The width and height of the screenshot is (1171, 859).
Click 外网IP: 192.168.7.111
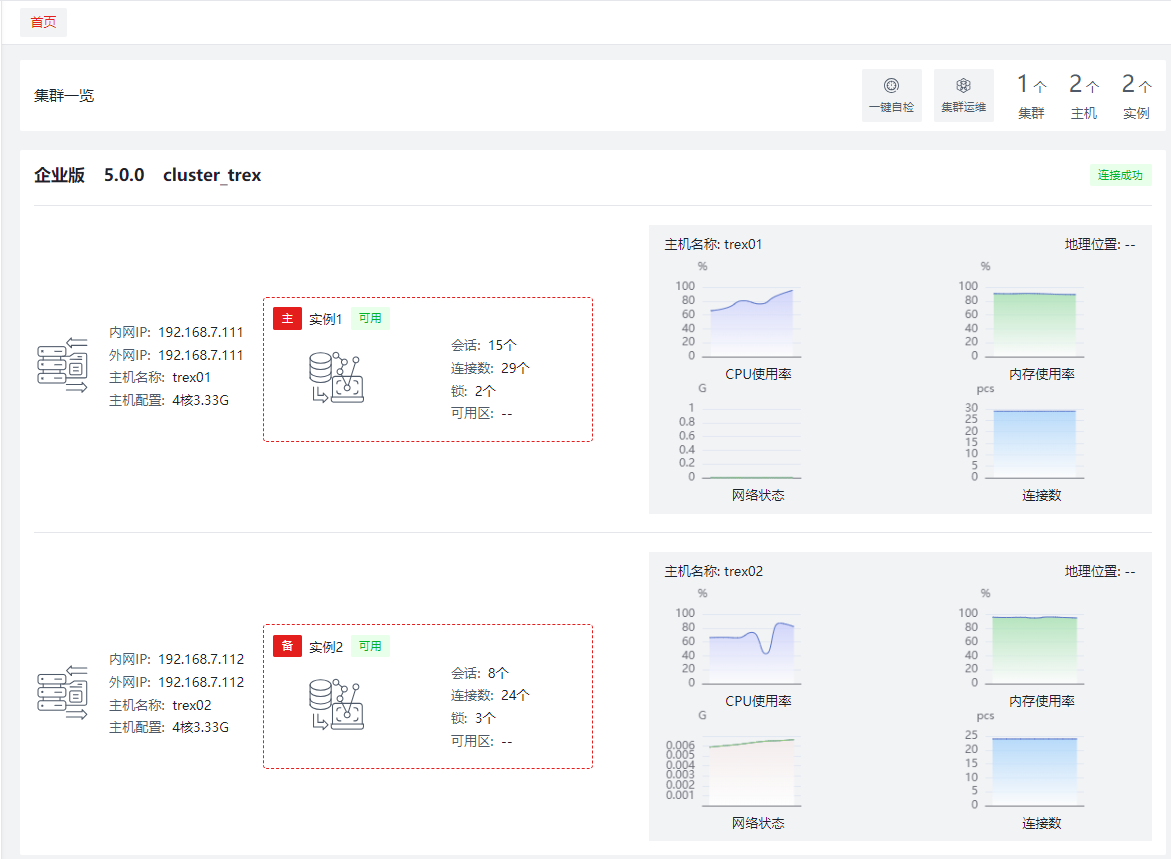point(176,356)
